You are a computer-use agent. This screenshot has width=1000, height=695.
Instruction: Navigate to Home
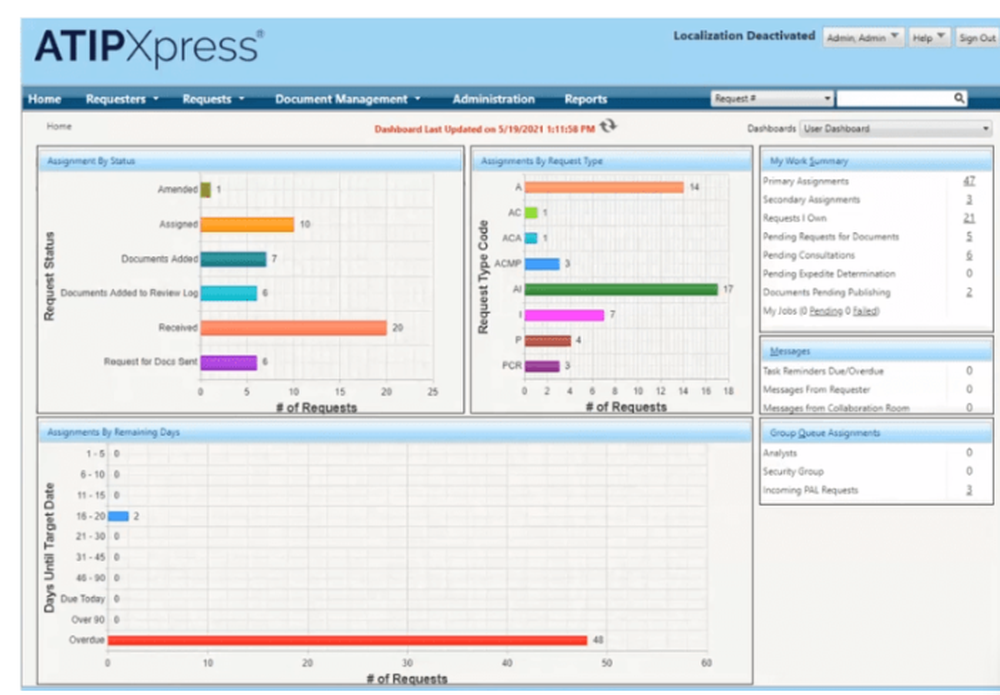click(x=44, y=99)
